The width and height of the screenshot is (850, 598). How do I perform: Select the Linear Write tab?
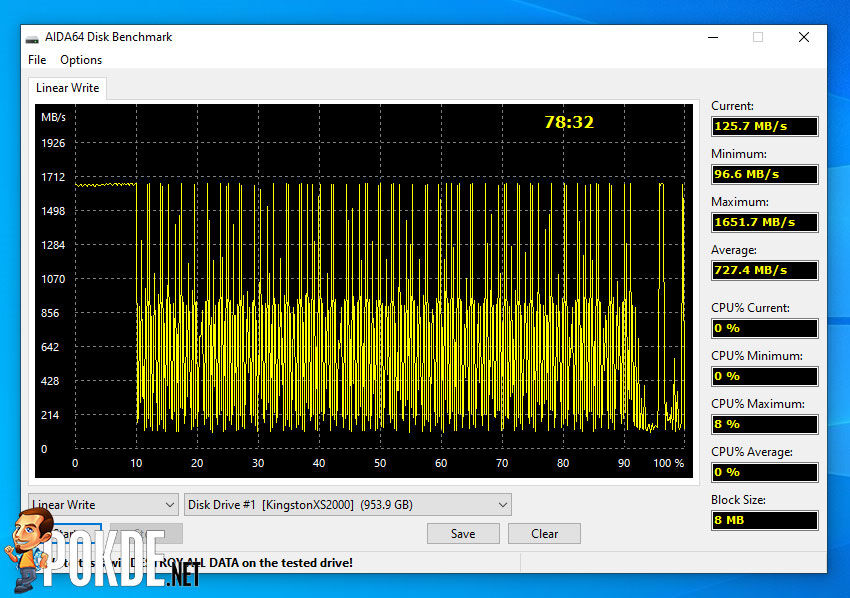click(x=67, y=88)
